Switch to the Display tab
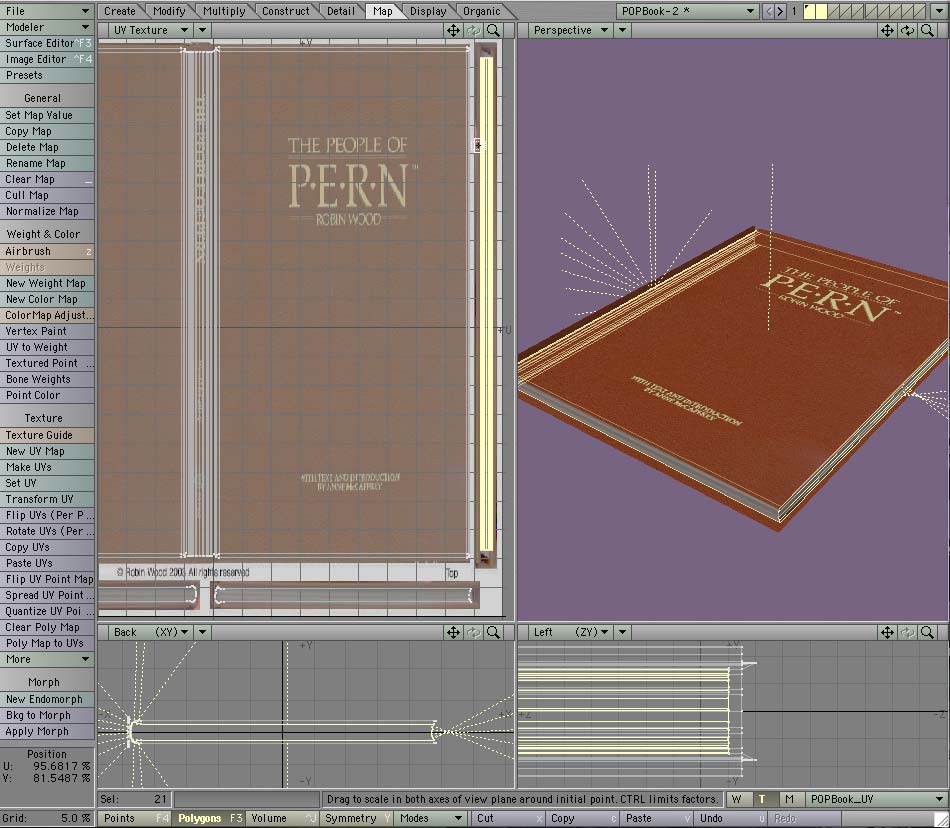Viewport: 950px width, 828px height. [428, 11]
